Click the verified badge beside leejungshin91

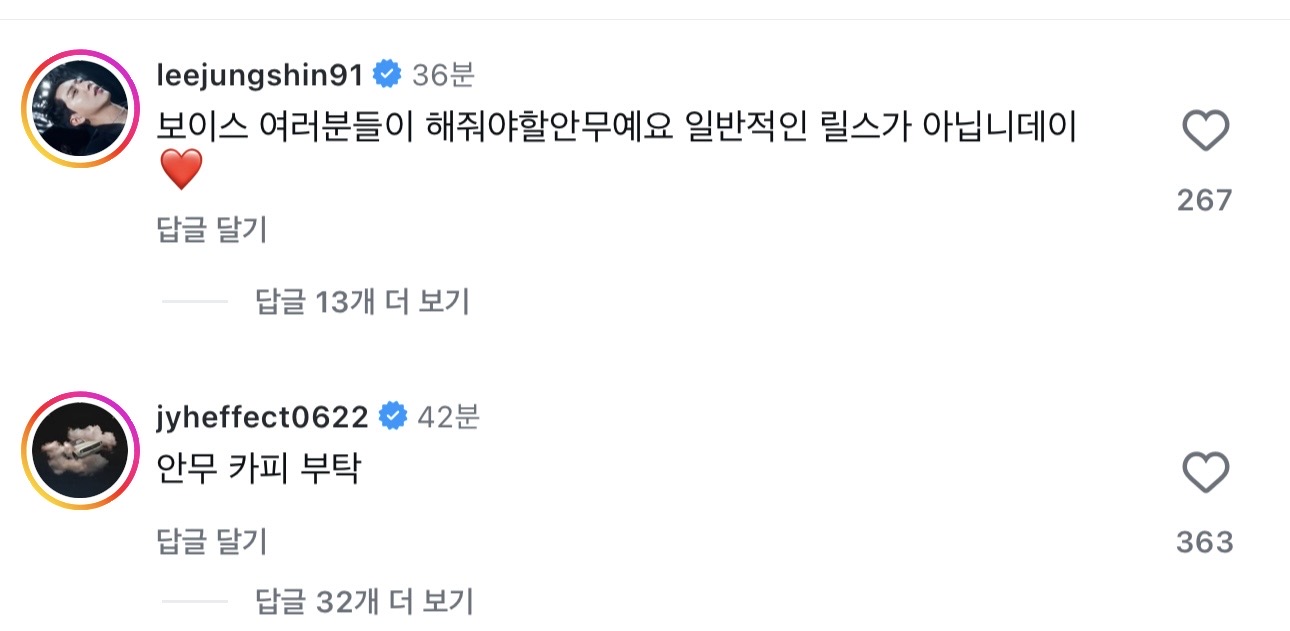387,74
